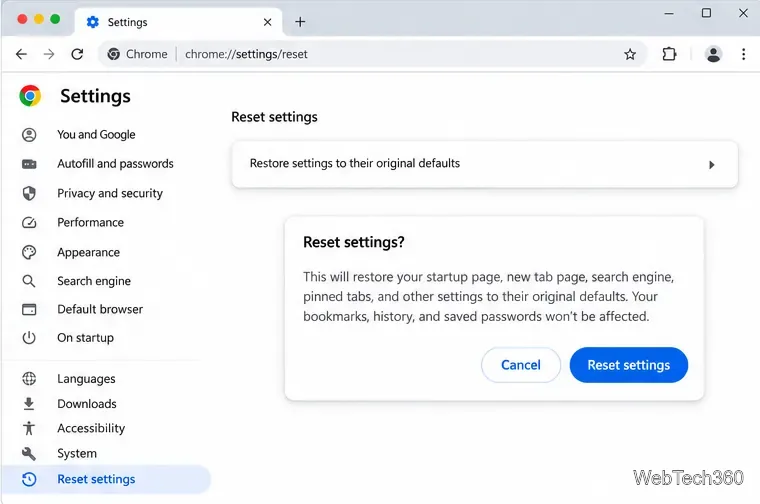Click the Accessibility figure icon

[29, 428]
